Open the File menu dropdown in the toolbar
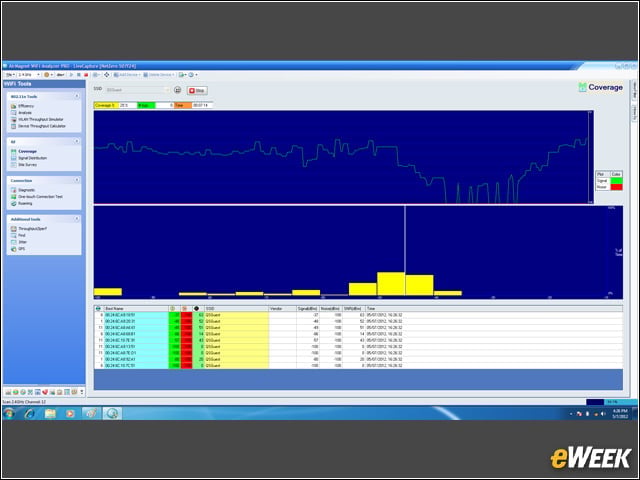The width and height of the screenshot is (640, 480). tap(10, 75)
